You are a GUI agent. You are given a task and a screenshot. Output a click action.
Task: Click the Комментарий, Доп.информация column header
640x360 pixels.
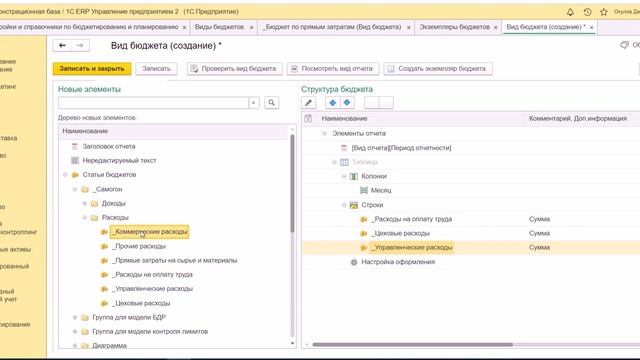(x=578, y=118)
